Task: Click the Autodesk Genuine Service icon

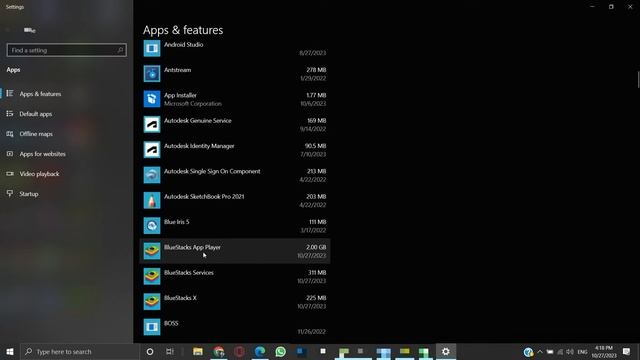Action: [152, 124]
